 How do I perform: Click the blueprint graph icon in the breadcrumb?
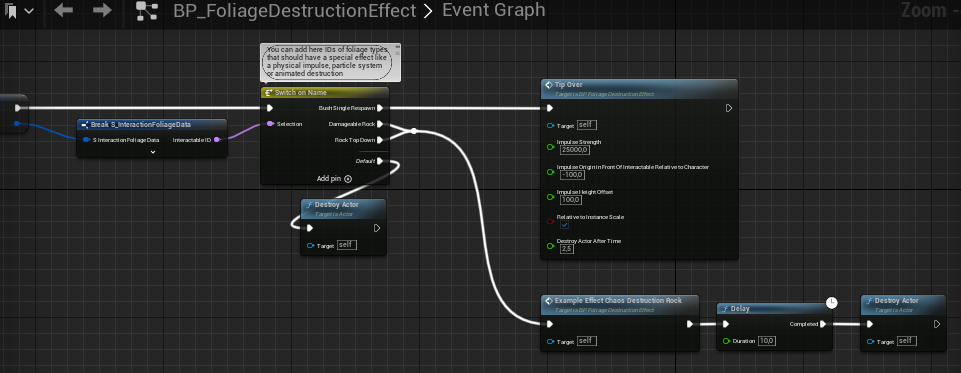[147, 10]
